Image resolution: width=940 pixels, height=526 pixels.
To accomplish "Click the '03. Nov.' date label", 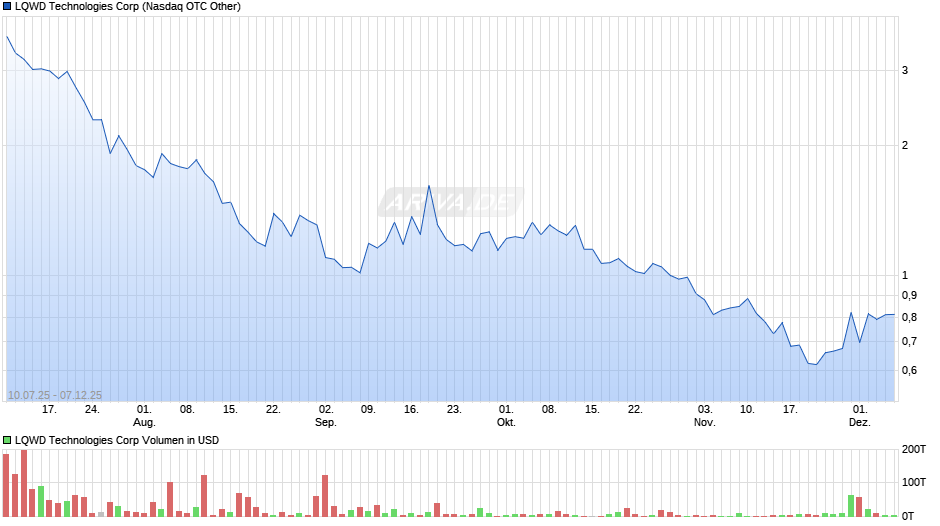I will [704, 416].
